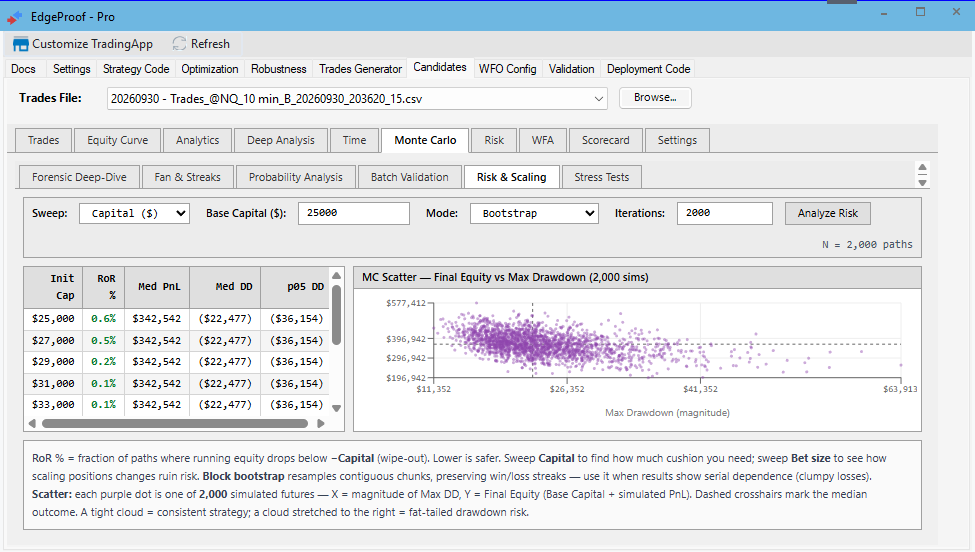
Task: Switch to the Deep Analysis tab
Action: click(281, 140)
